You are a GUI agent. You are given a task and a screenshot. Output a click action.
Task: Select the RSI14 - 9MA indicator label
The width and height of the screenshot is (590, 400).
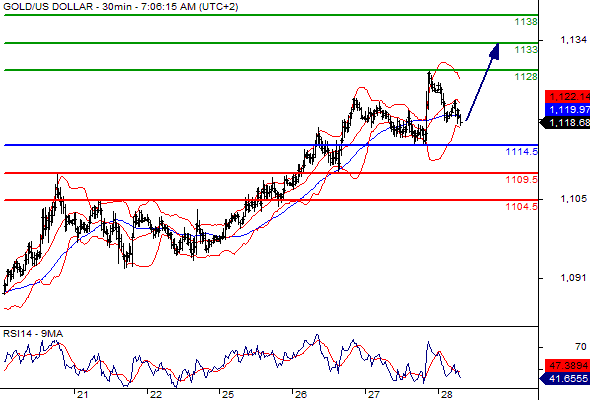pyautogui.click(x=33, y=334)
